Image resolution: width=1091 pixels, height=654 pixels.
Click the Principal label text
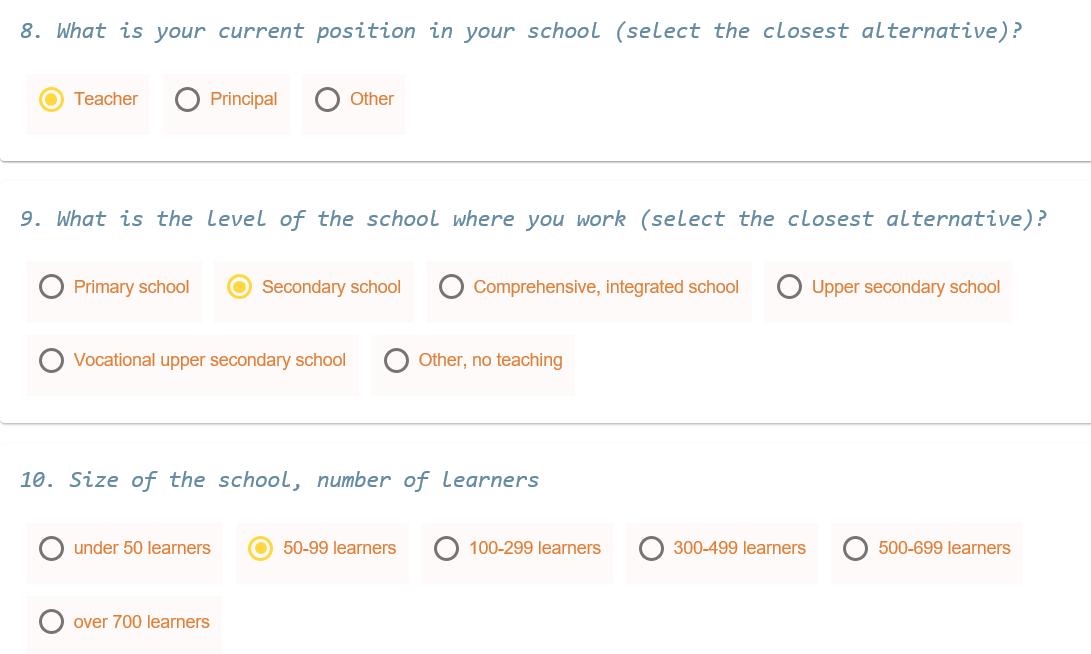point(243,99)
